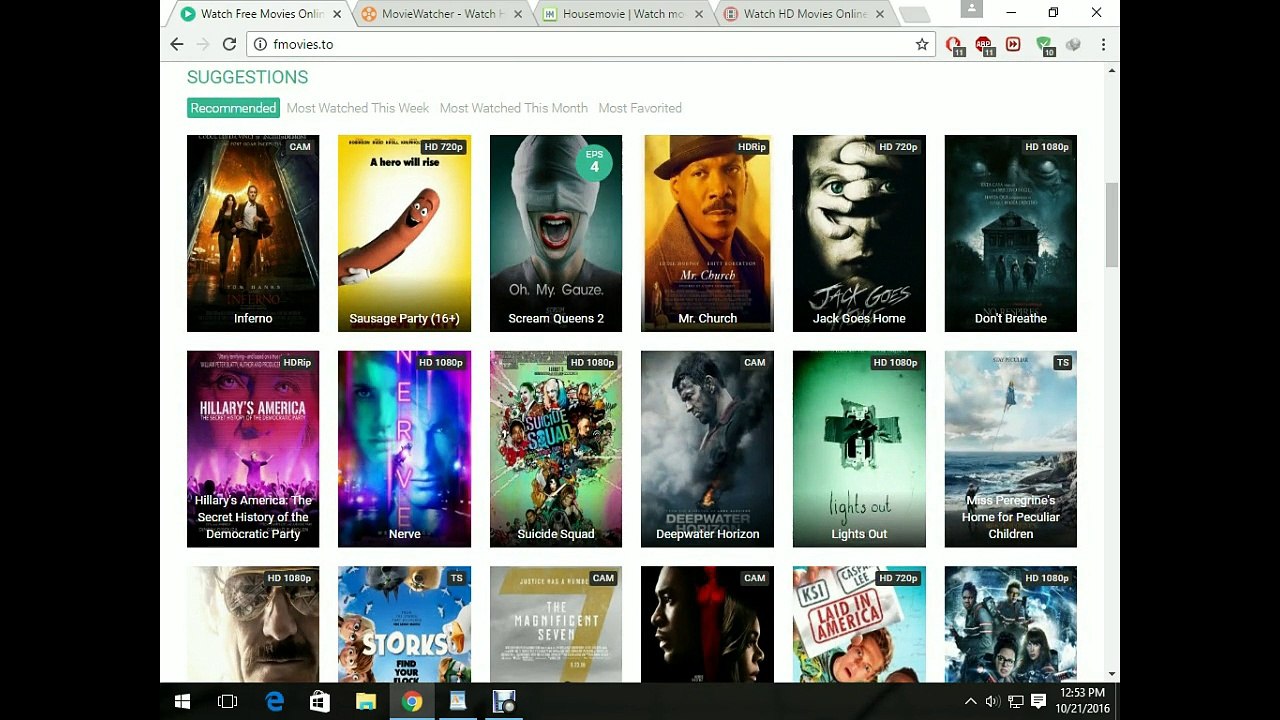
Task: Click the site info icon beside fmovies.to
Action: 260,44
